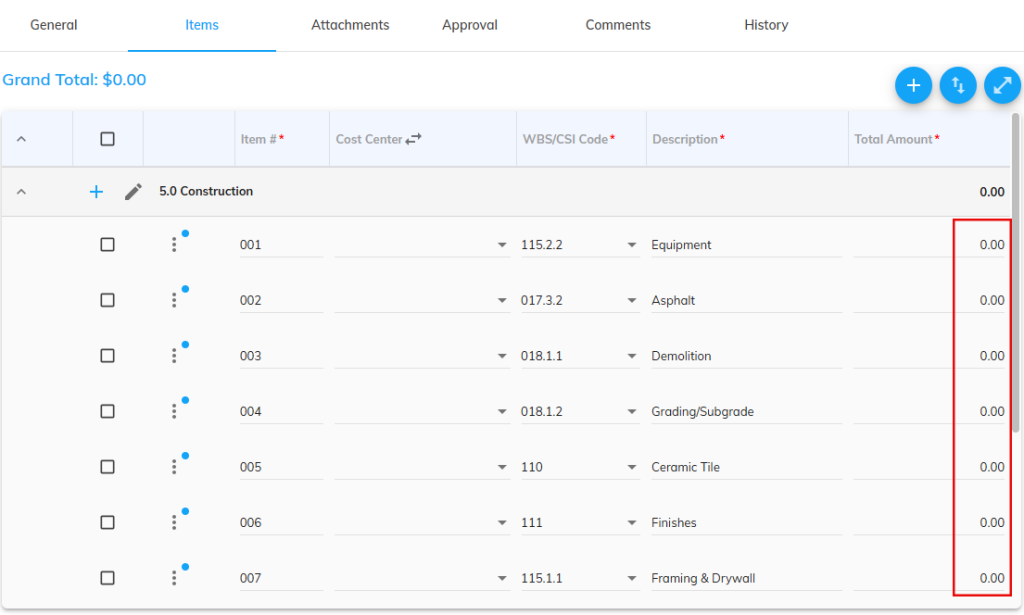Click the Demolition description field

point(746,356)
